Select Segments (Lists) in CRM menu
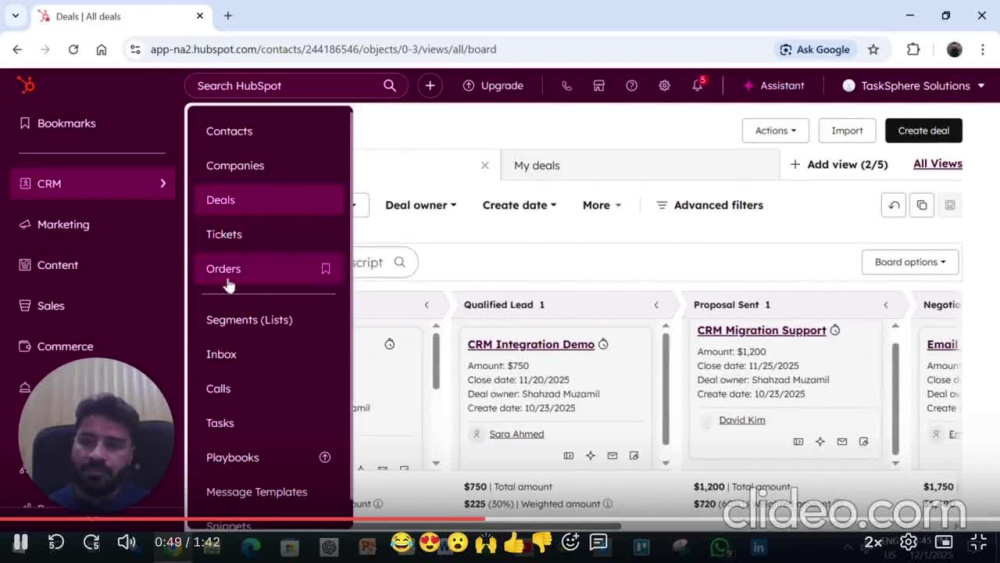The image size is (1000, 563). [269, 320]
